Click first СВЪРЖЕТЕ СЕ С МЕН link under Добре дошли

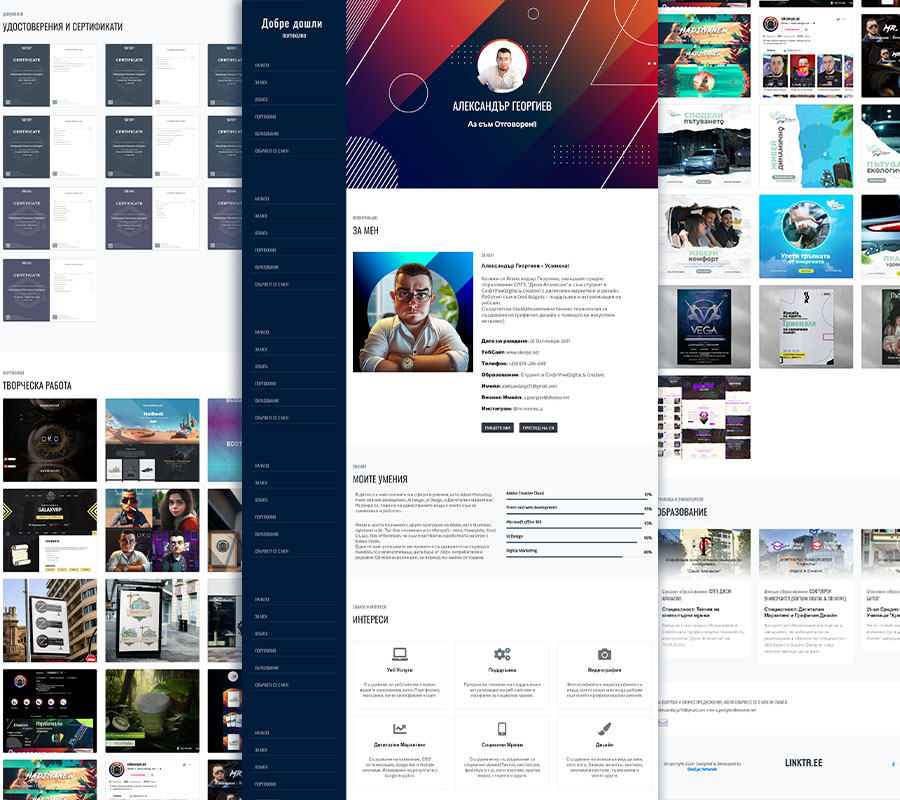point(271,151)
